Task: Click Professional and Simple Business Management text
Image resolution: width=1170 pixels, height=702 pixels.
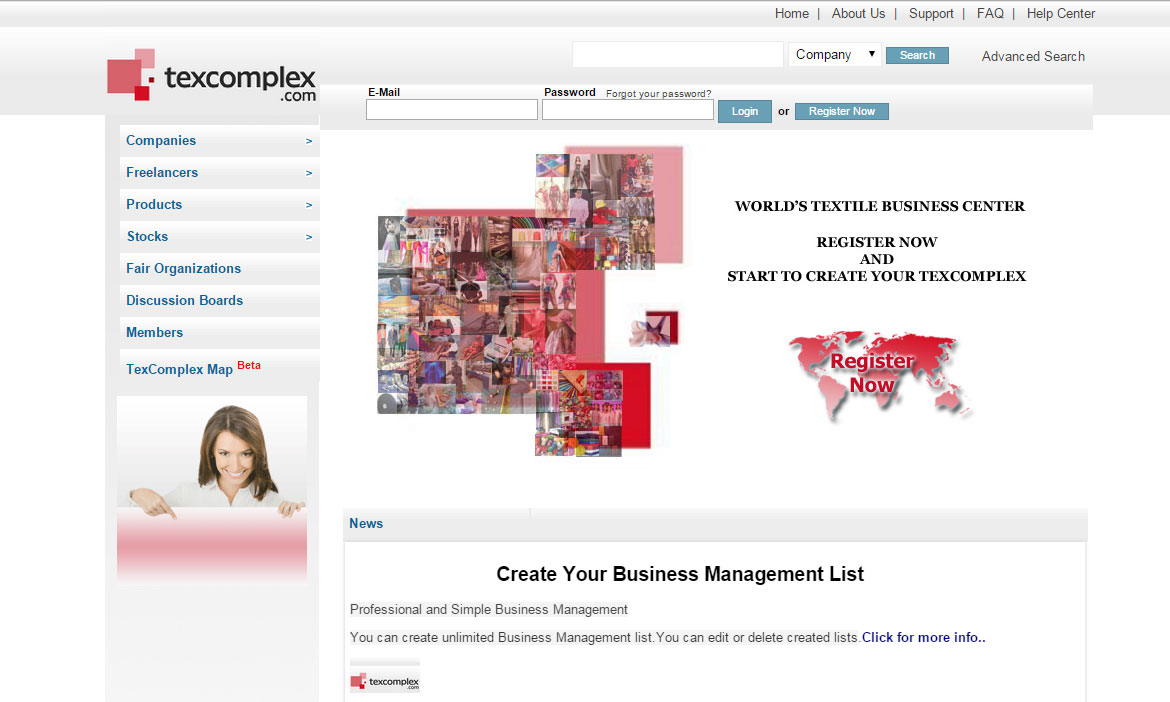Action: tap(489, 609)
